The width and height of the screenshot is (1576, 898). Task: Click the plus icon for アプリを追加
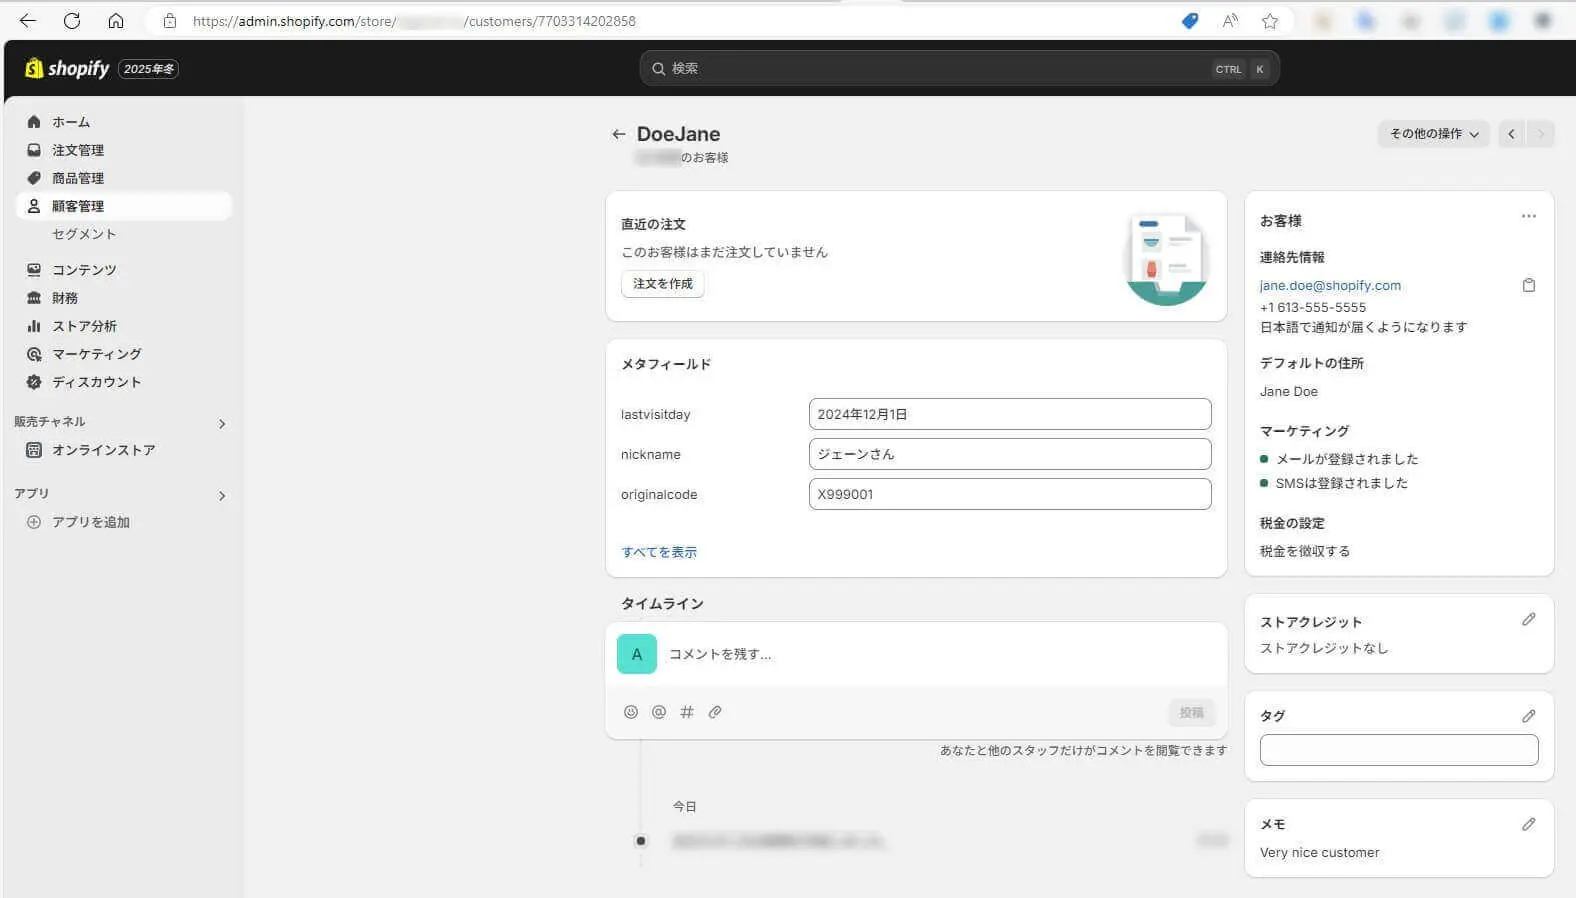(x=34, y=522)
